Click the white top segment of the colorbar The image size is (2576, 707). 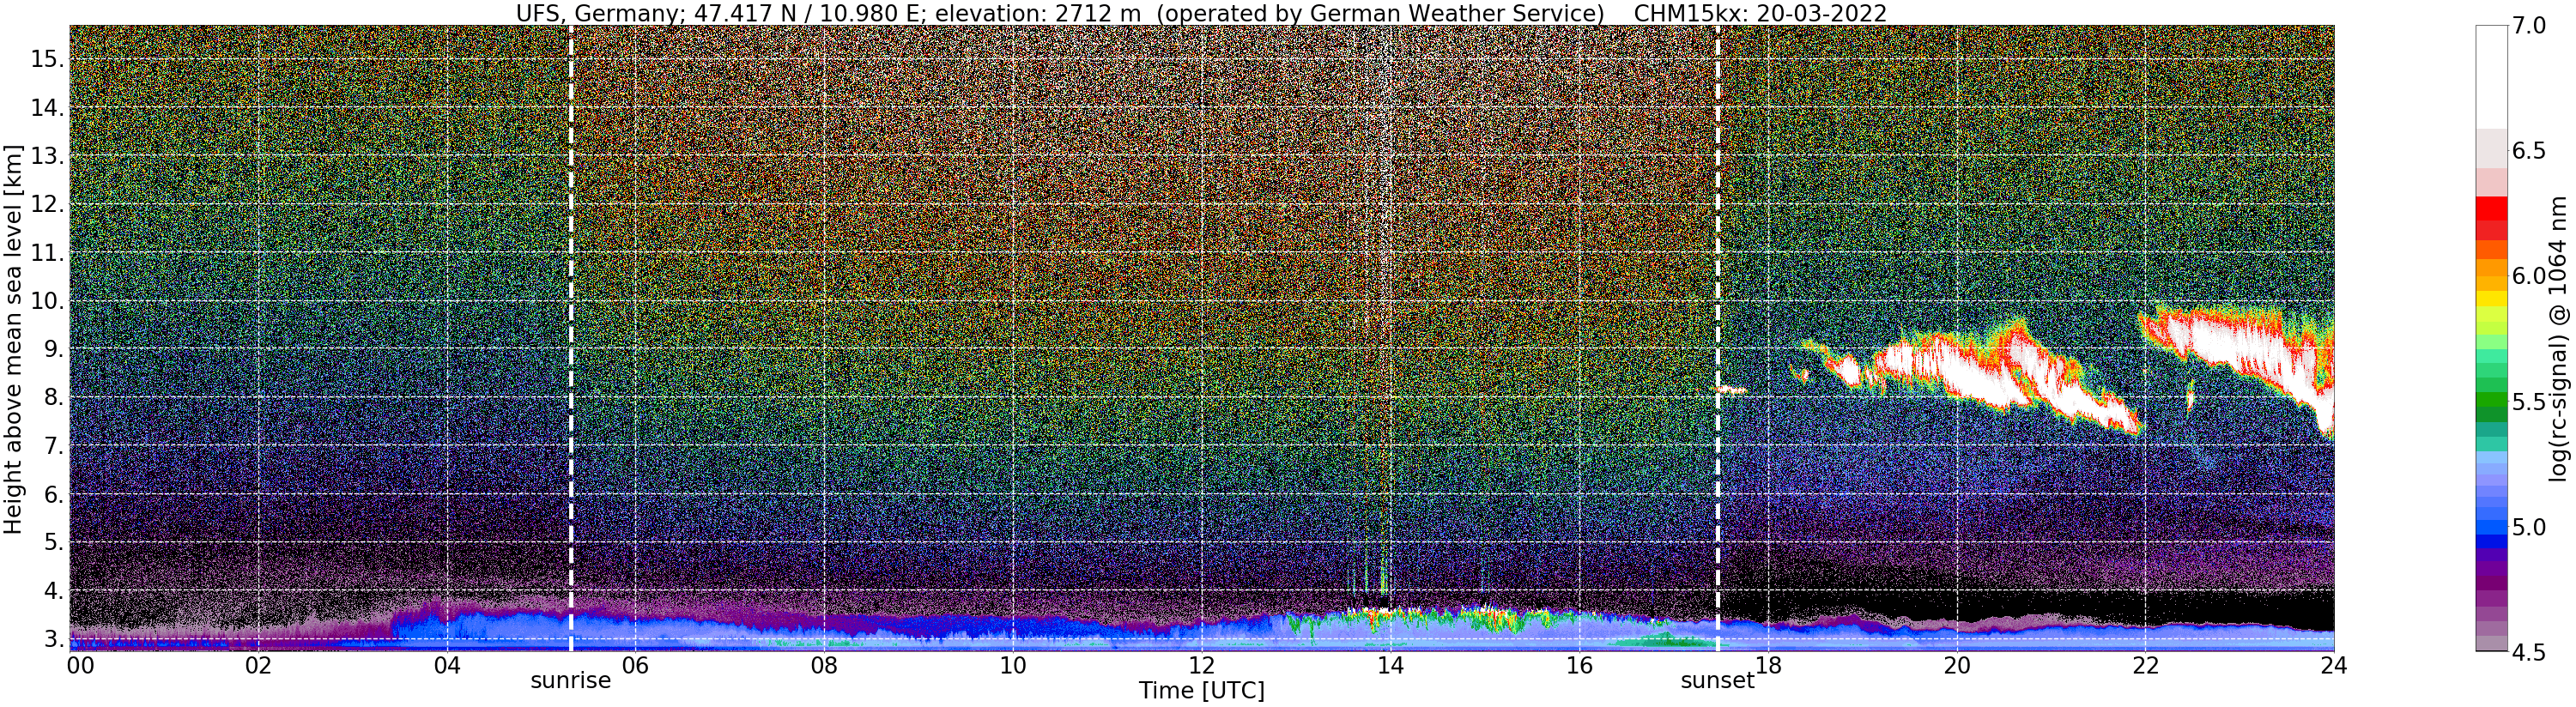[2491, 77]
